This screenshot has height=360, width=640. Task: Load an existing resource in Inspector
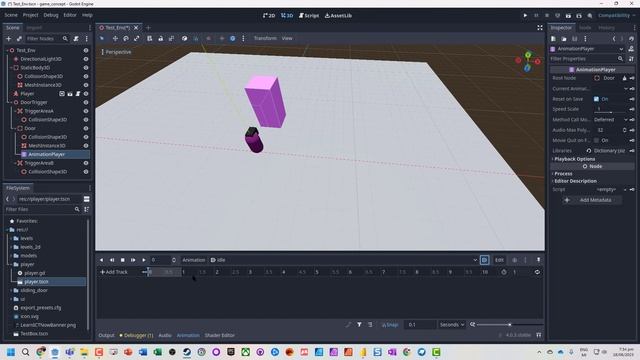pyautogui.click(x=564, y=39)
